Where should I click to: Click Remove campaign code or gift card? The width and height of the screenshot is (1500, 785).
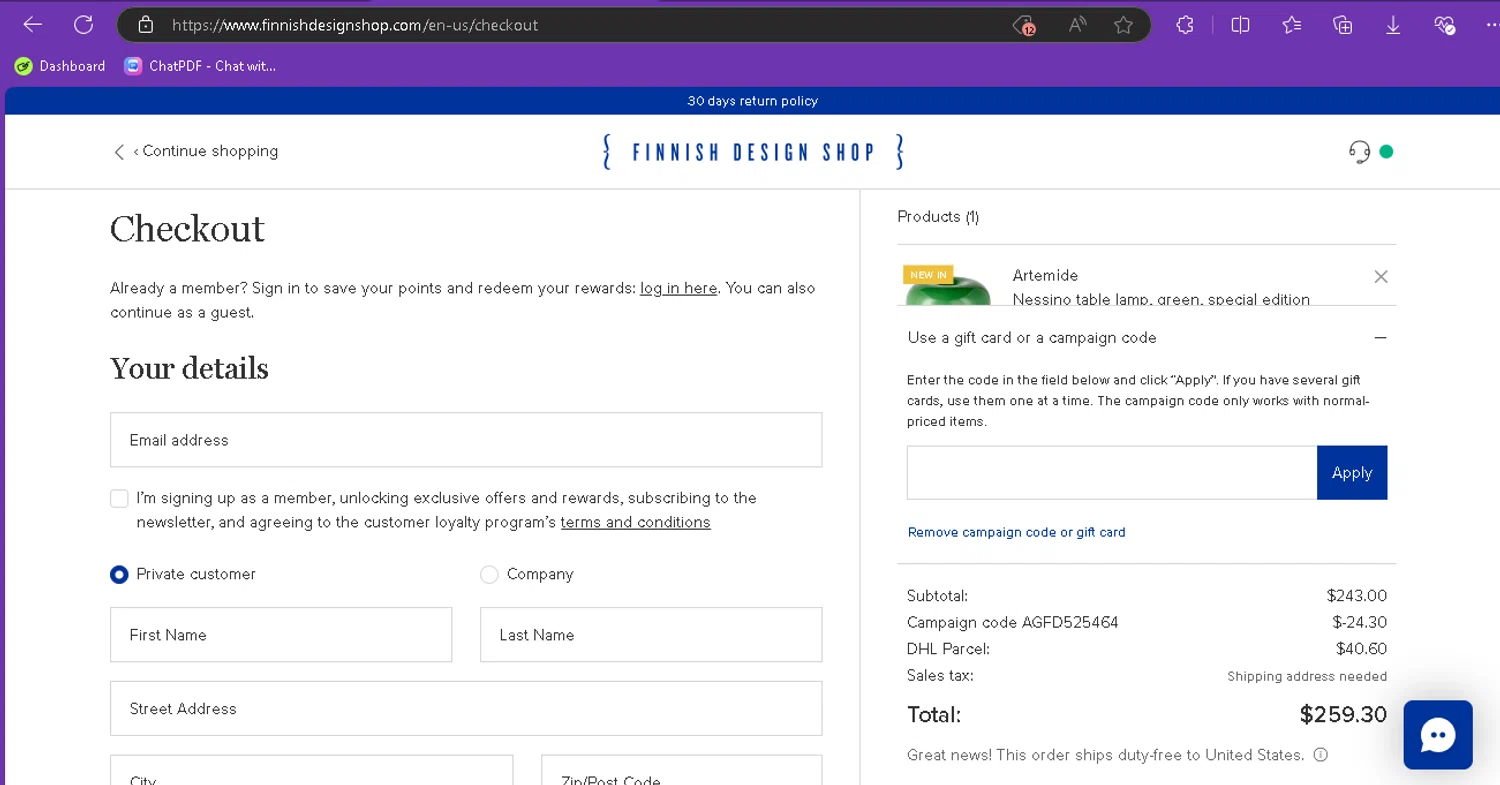click(1016, 532)
